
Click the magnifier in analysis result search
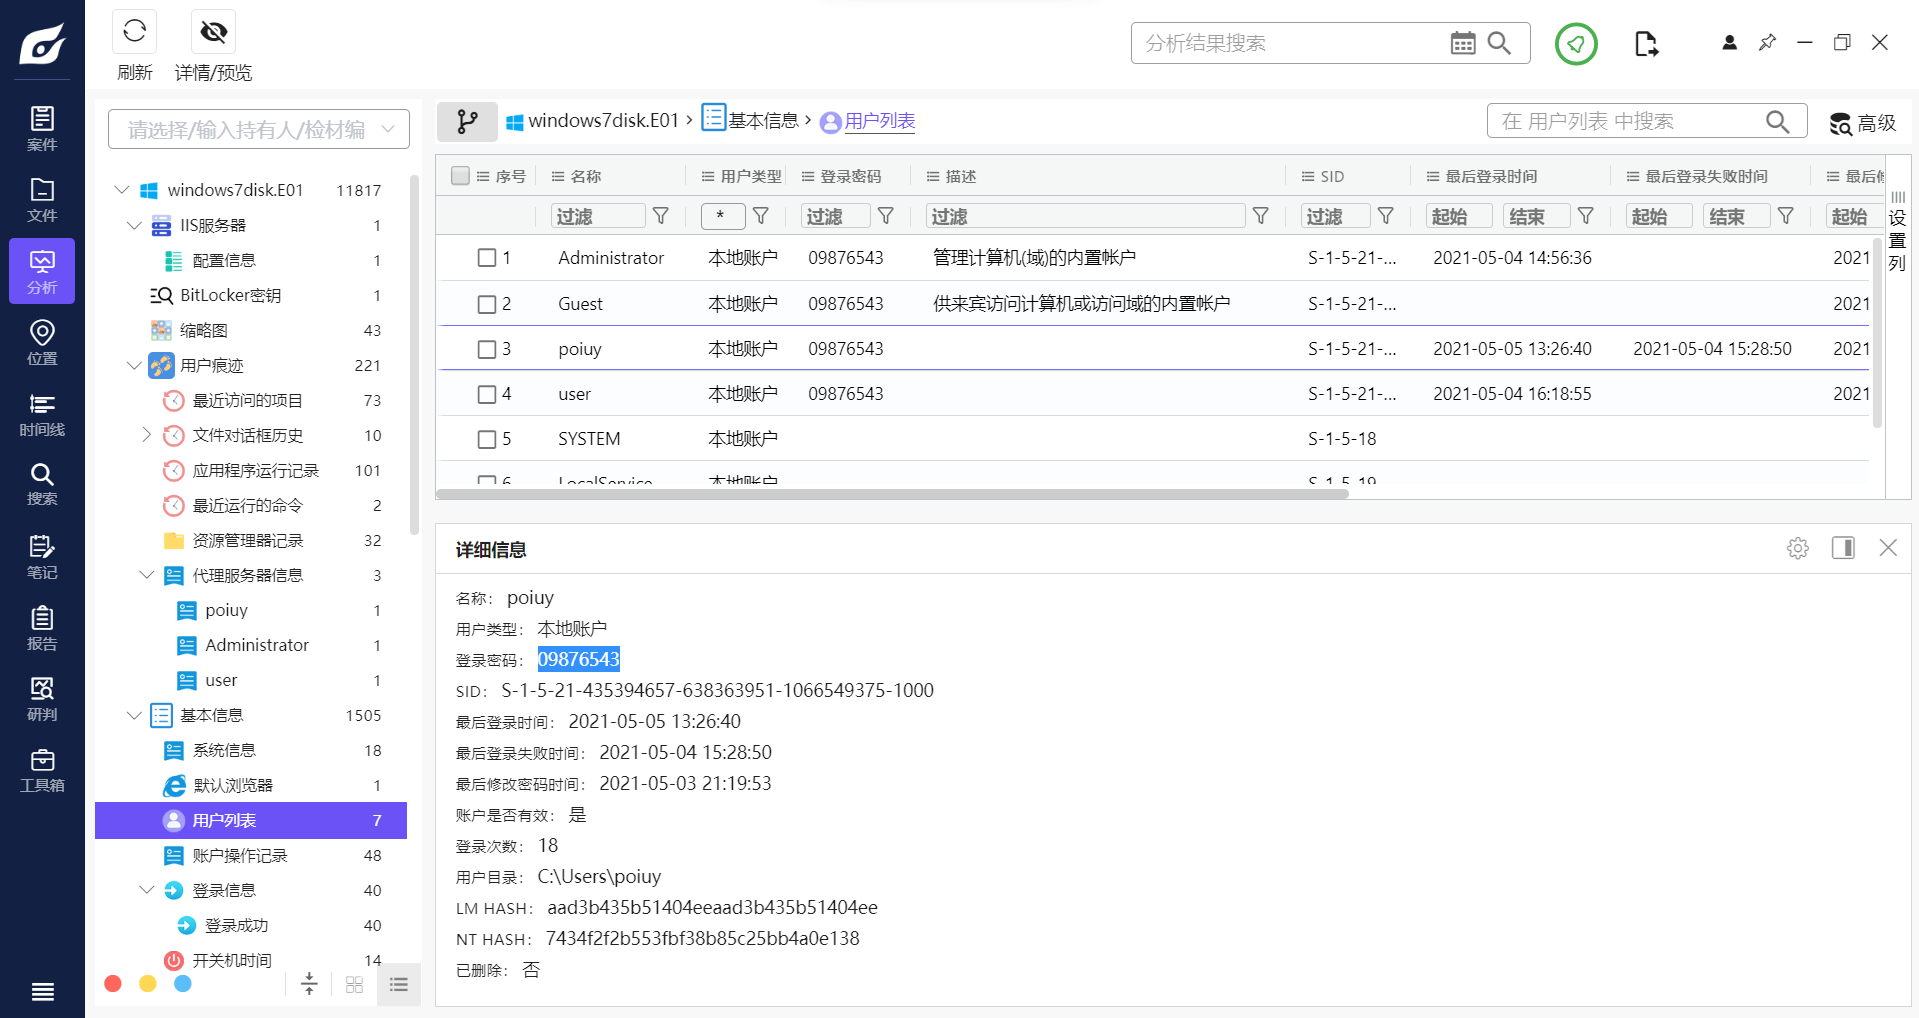(1499, 43)
